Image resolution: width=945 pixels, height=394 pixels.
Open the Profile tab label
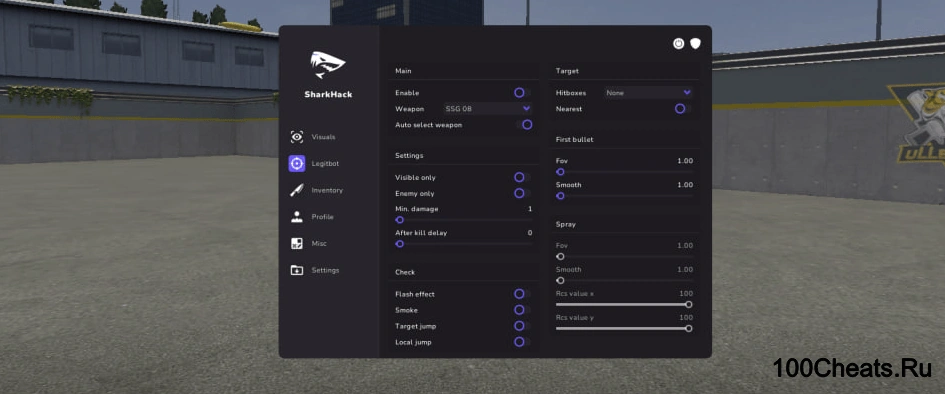pos(322,217)
